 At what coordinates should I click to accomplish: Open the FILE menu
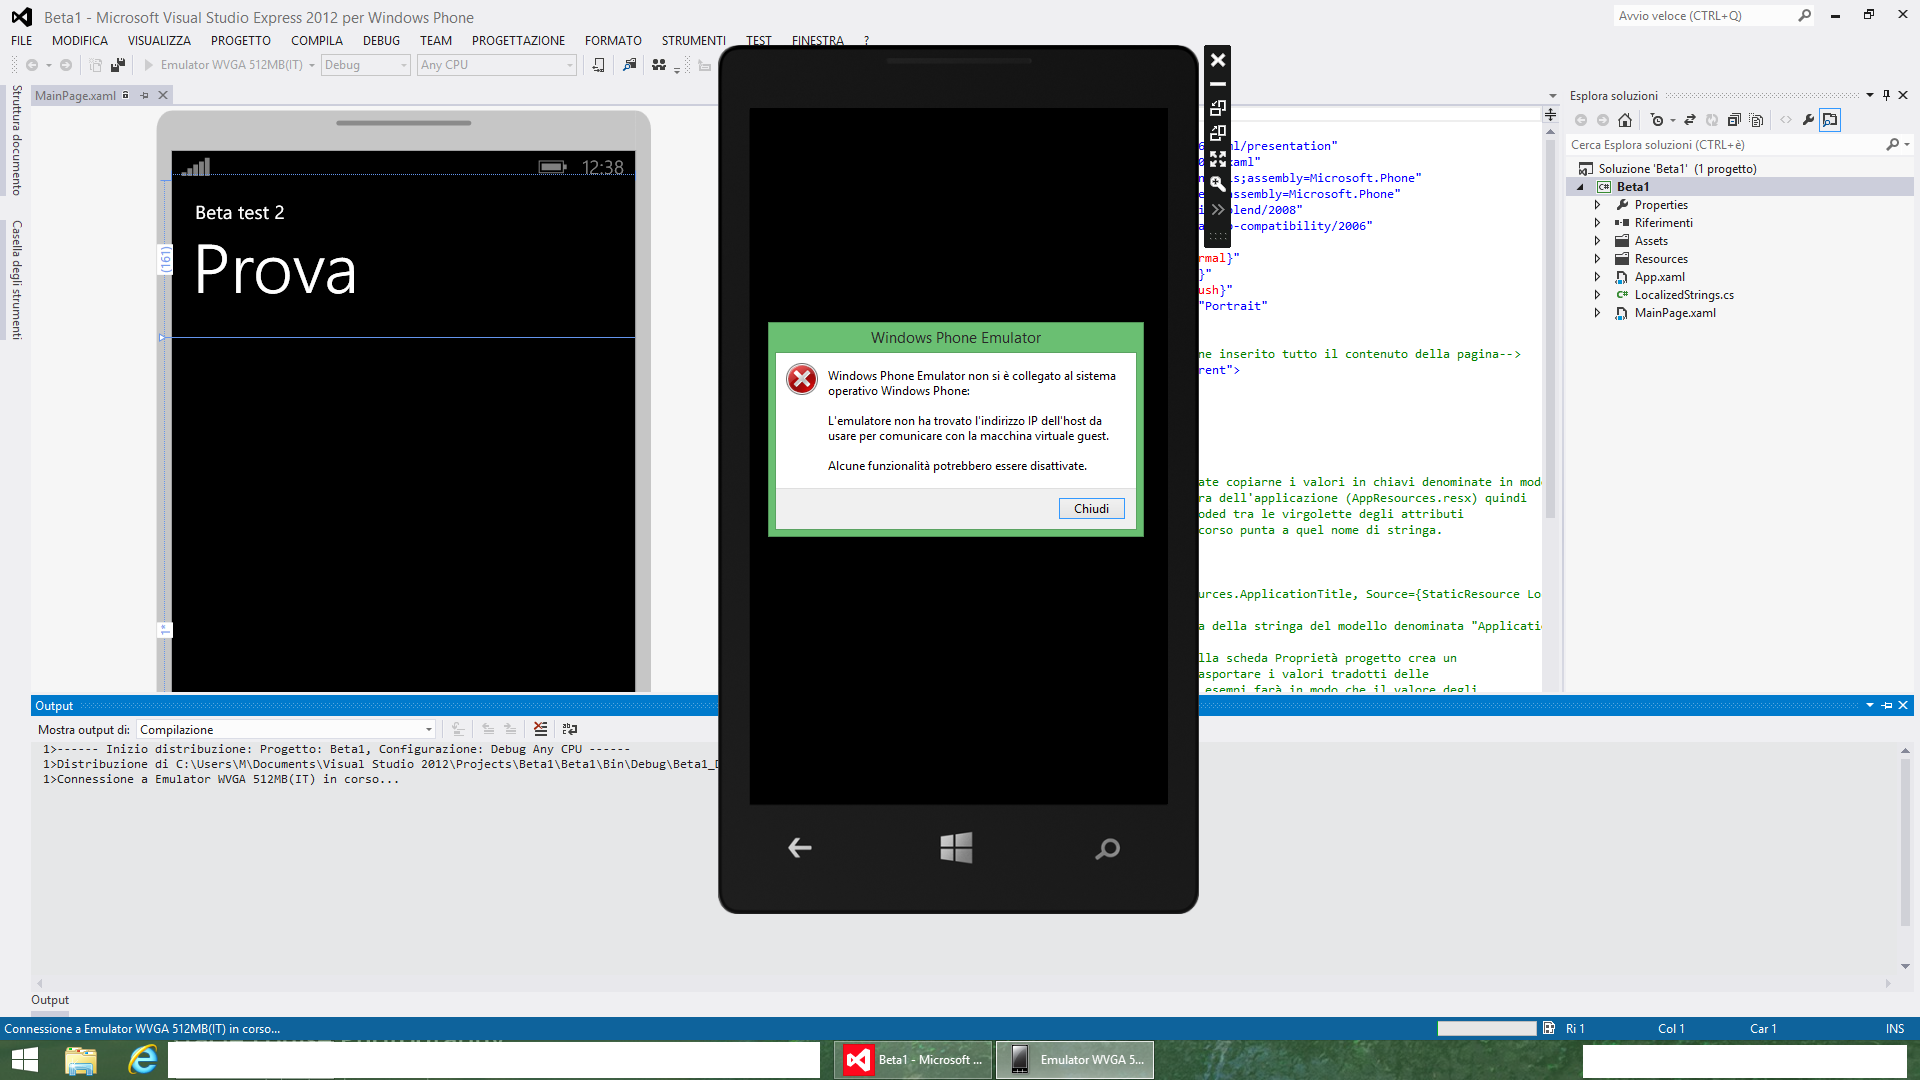[x=22, y=41]
